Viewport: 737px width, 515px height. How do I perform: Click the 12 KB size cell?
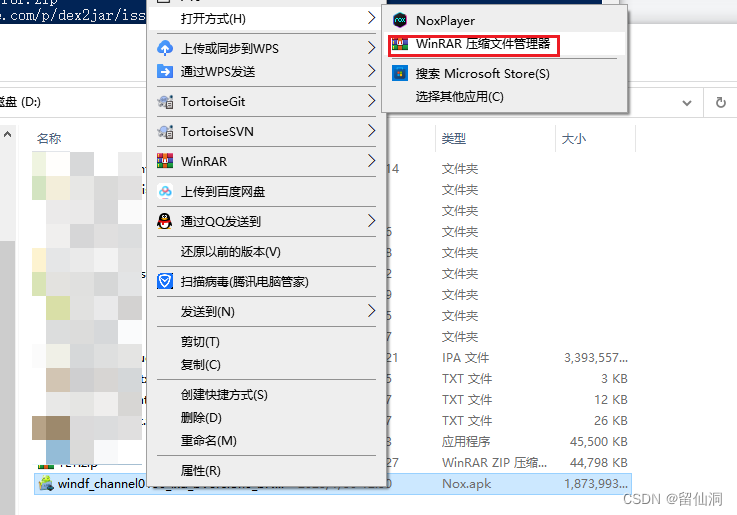[x=611, y=400]
